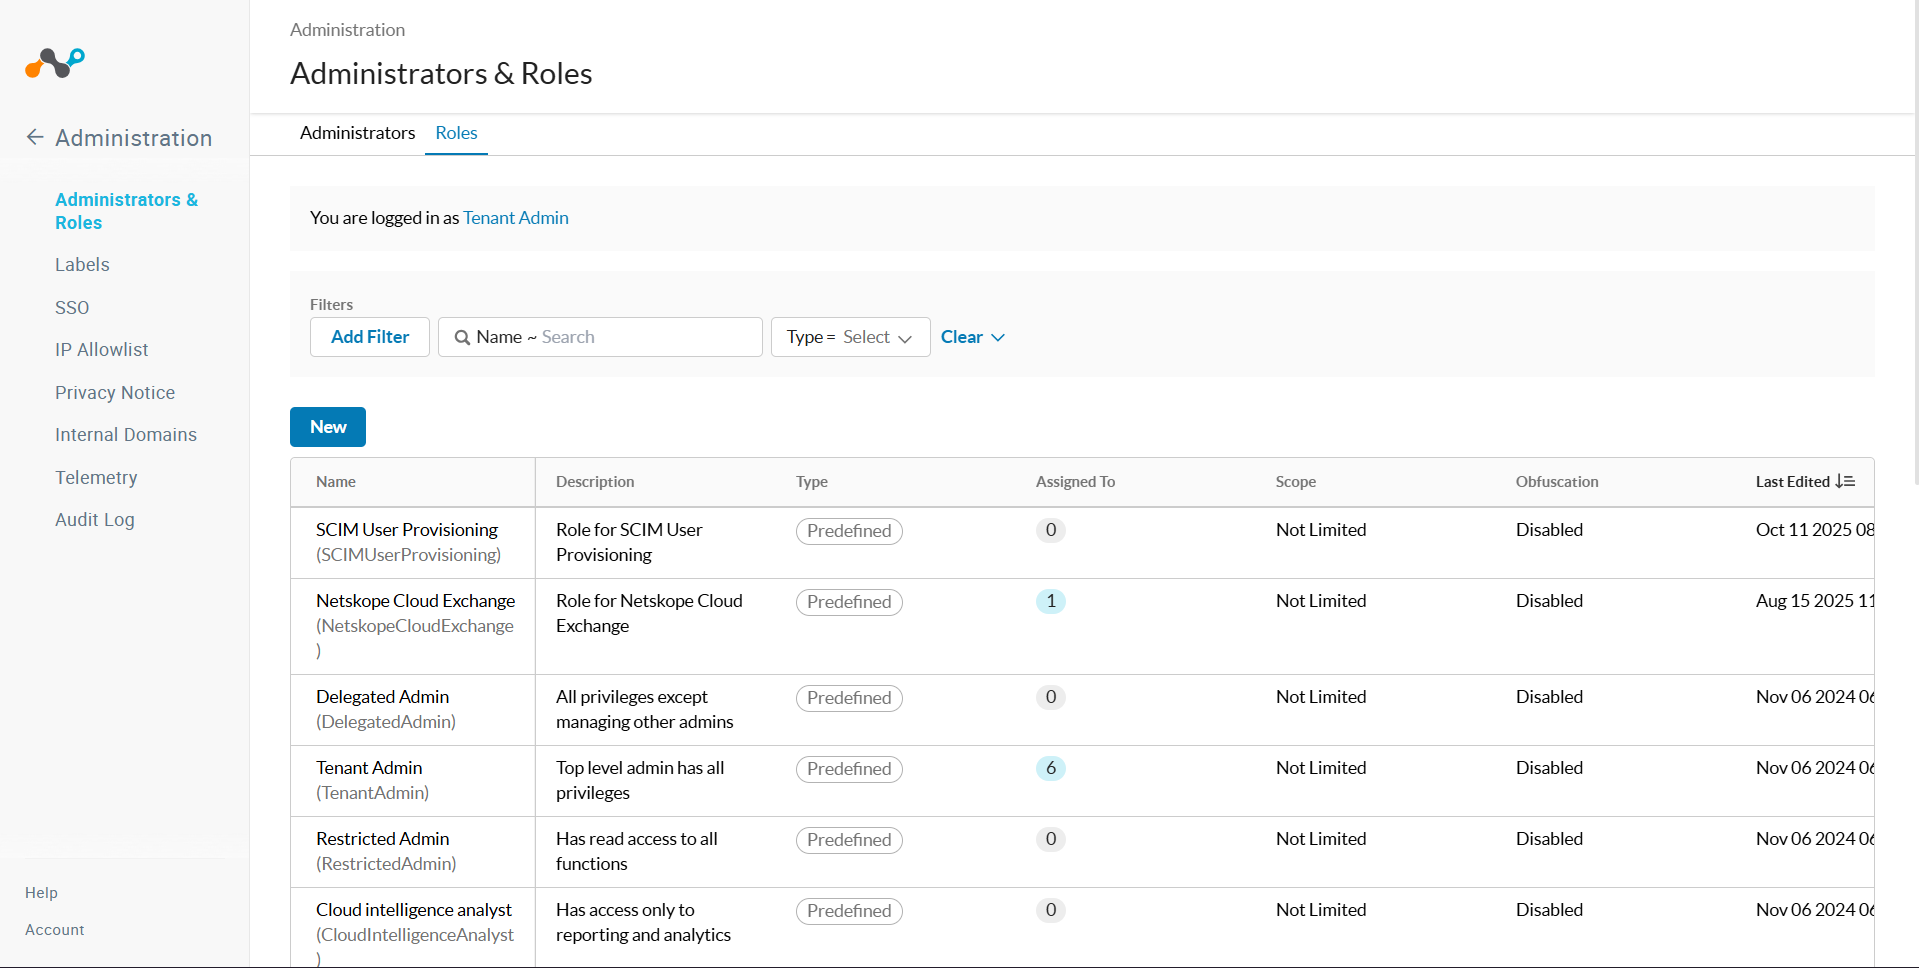Switch to the Administrators tab
1919x968 pixels.
(x=357, y=133)
